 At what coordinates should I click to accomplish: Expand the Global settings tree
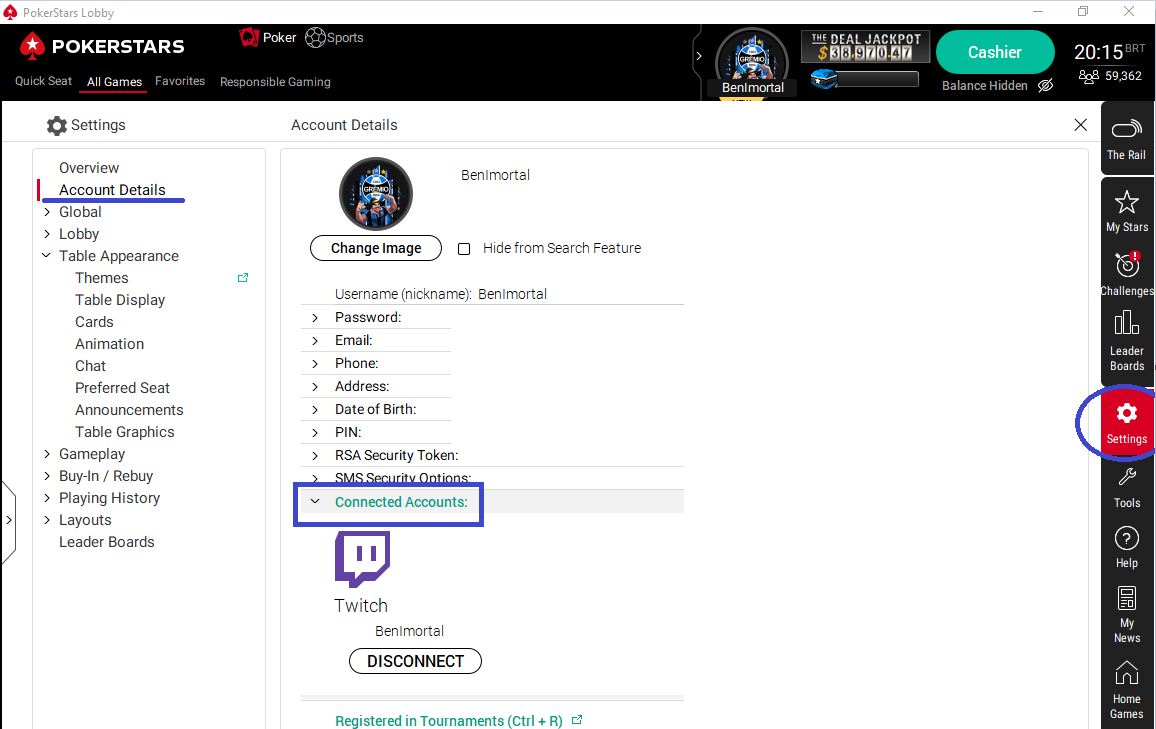click(46, 212)
